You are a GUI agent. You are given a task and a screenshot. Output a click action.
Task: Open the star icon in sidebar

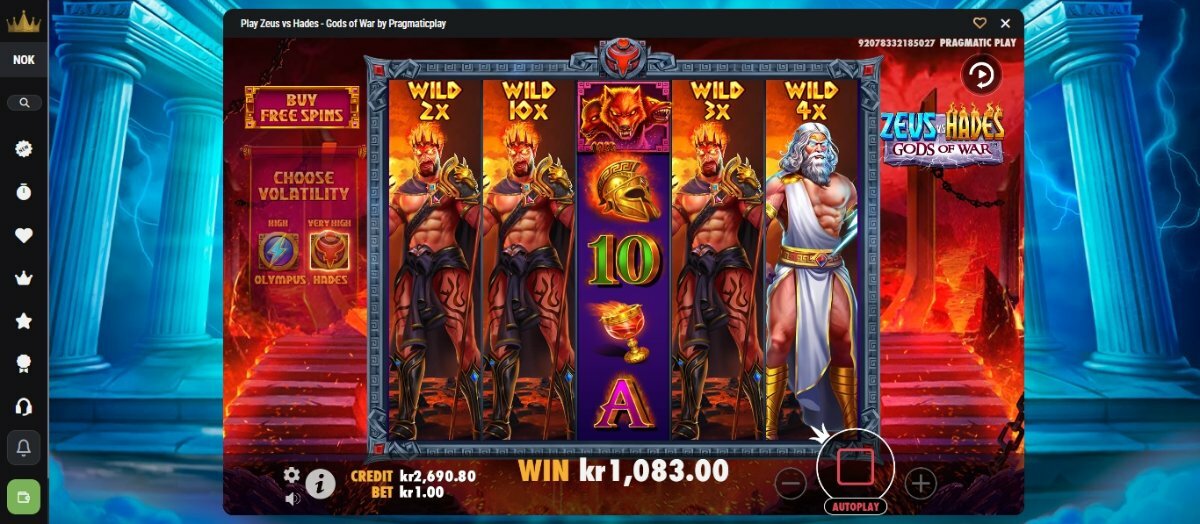point(24,321)
